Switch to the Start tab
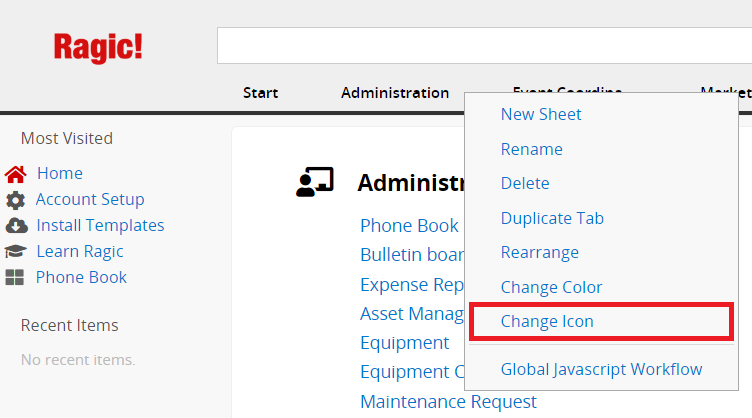The height and width of the screenshot is (418, 752). click(260, 93)
